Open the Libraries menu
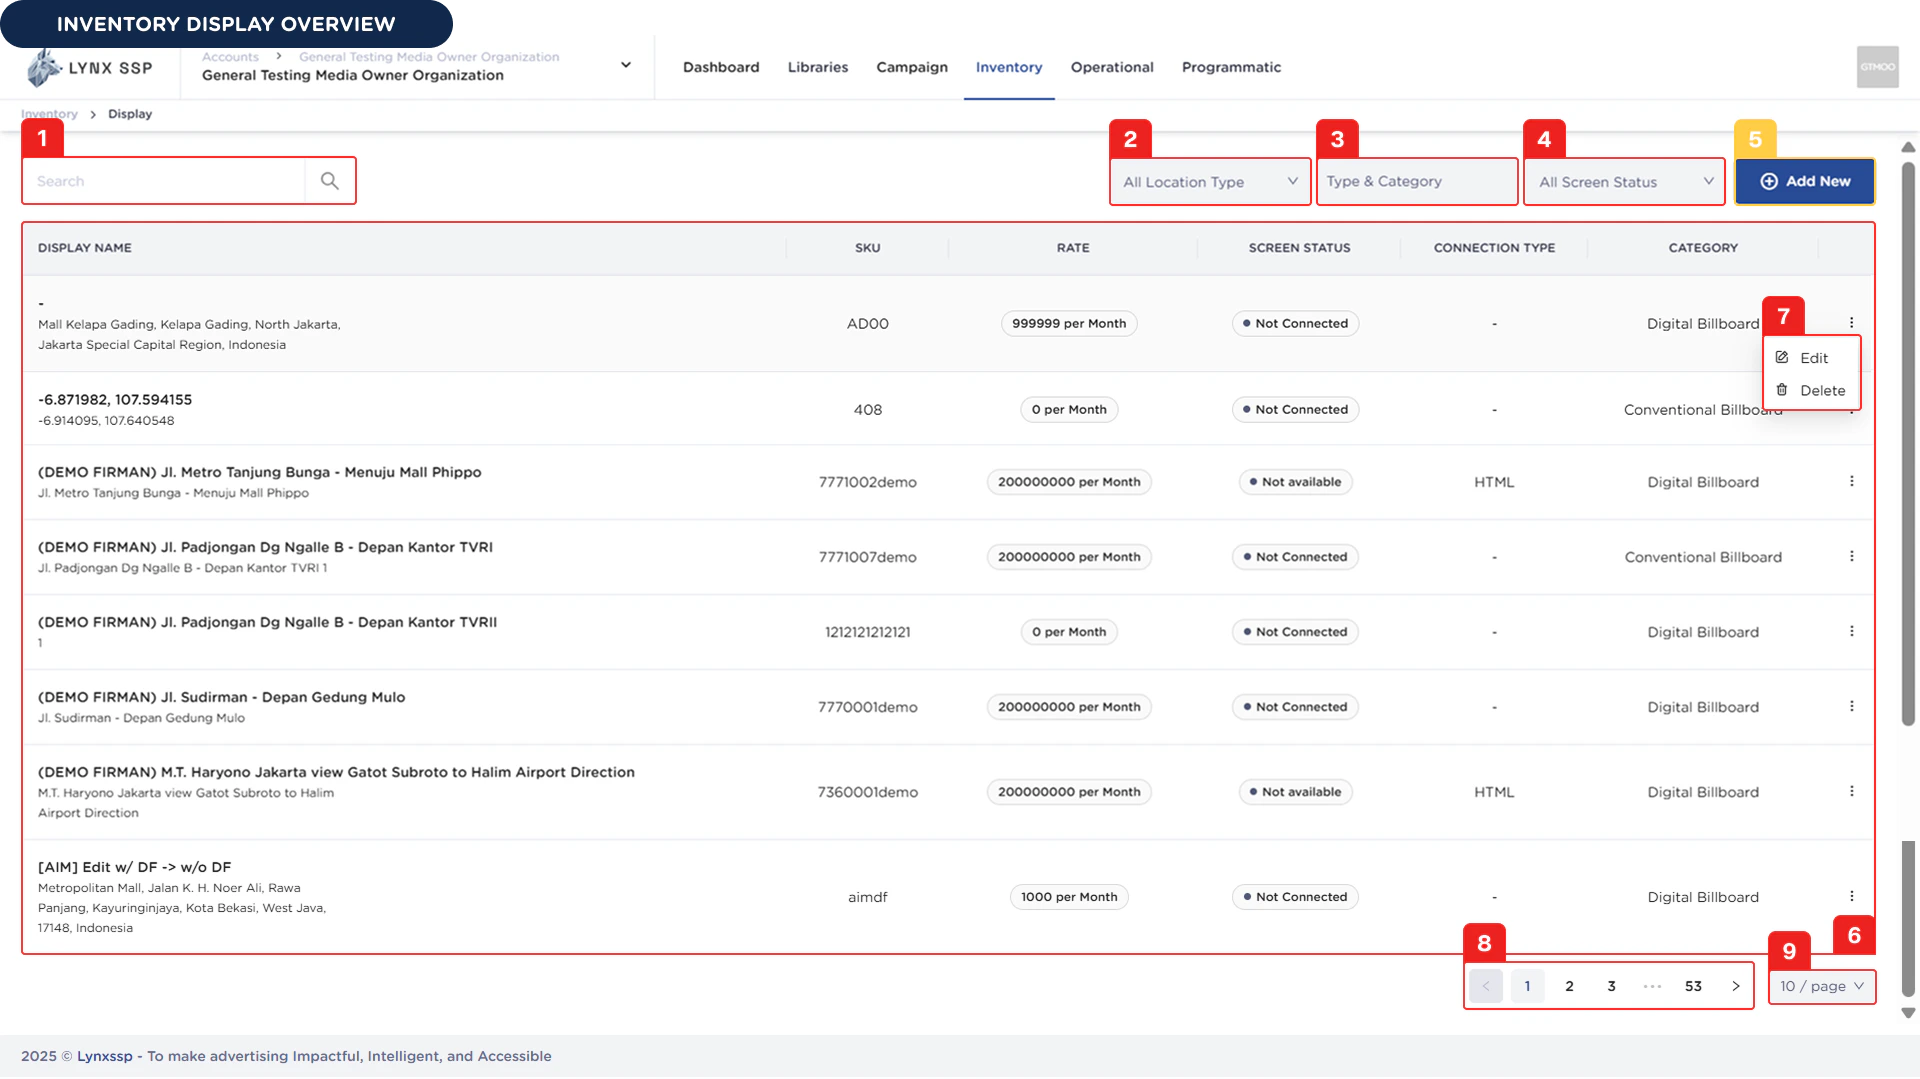This screenshot has height=1079, width=1920. [818, 67]
